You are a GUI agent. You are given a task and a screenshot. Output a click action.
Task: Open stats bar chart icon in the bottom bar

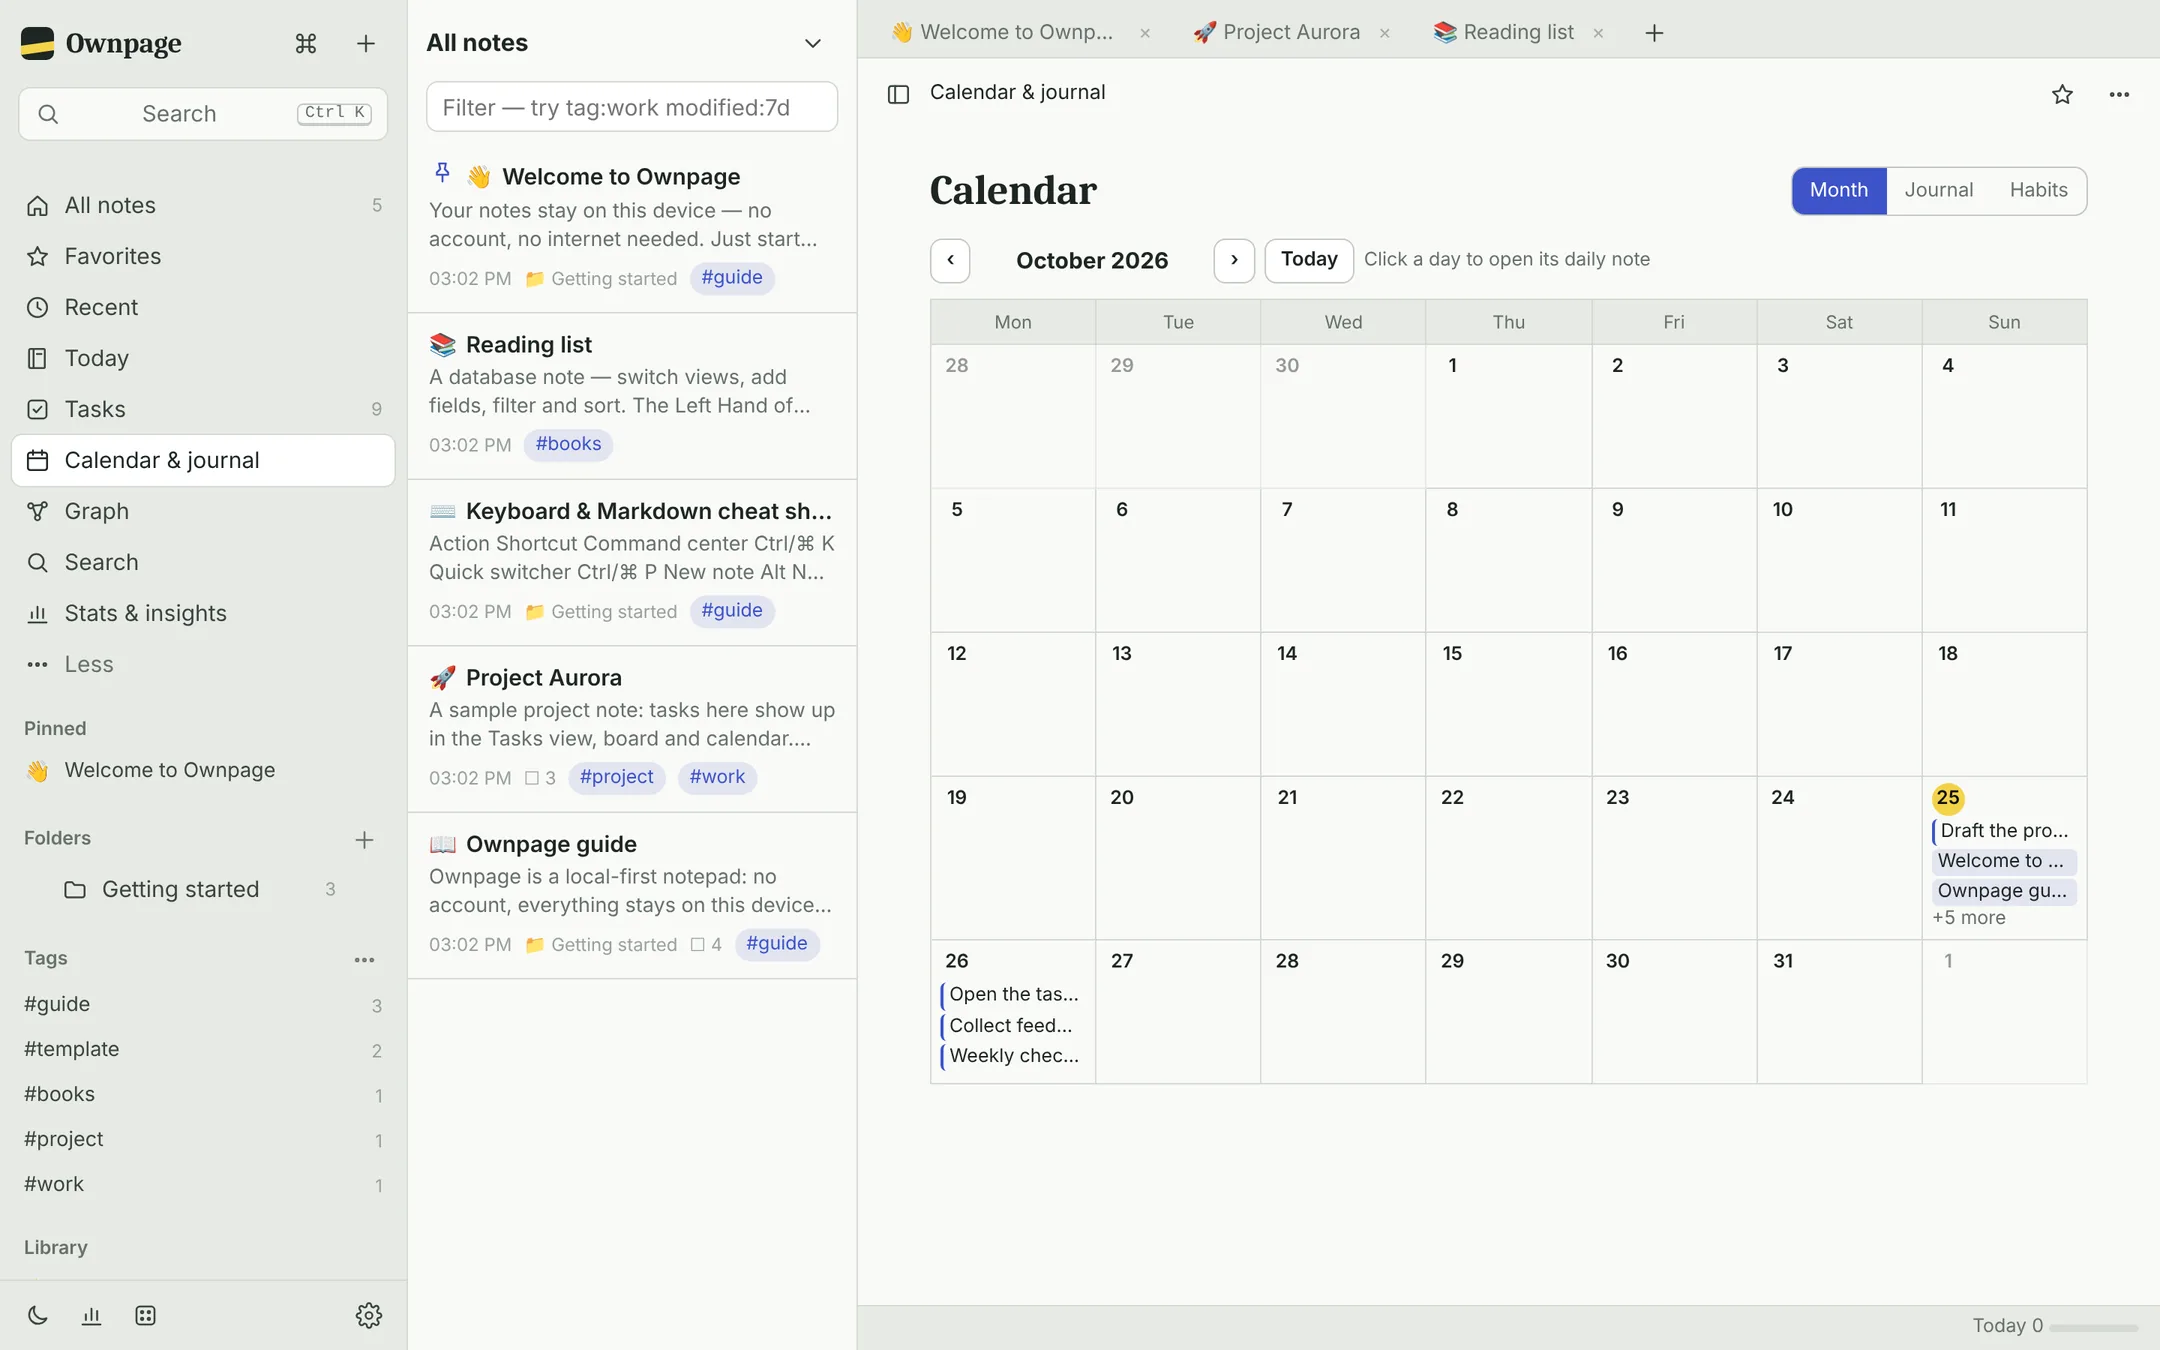[91, 1315]
